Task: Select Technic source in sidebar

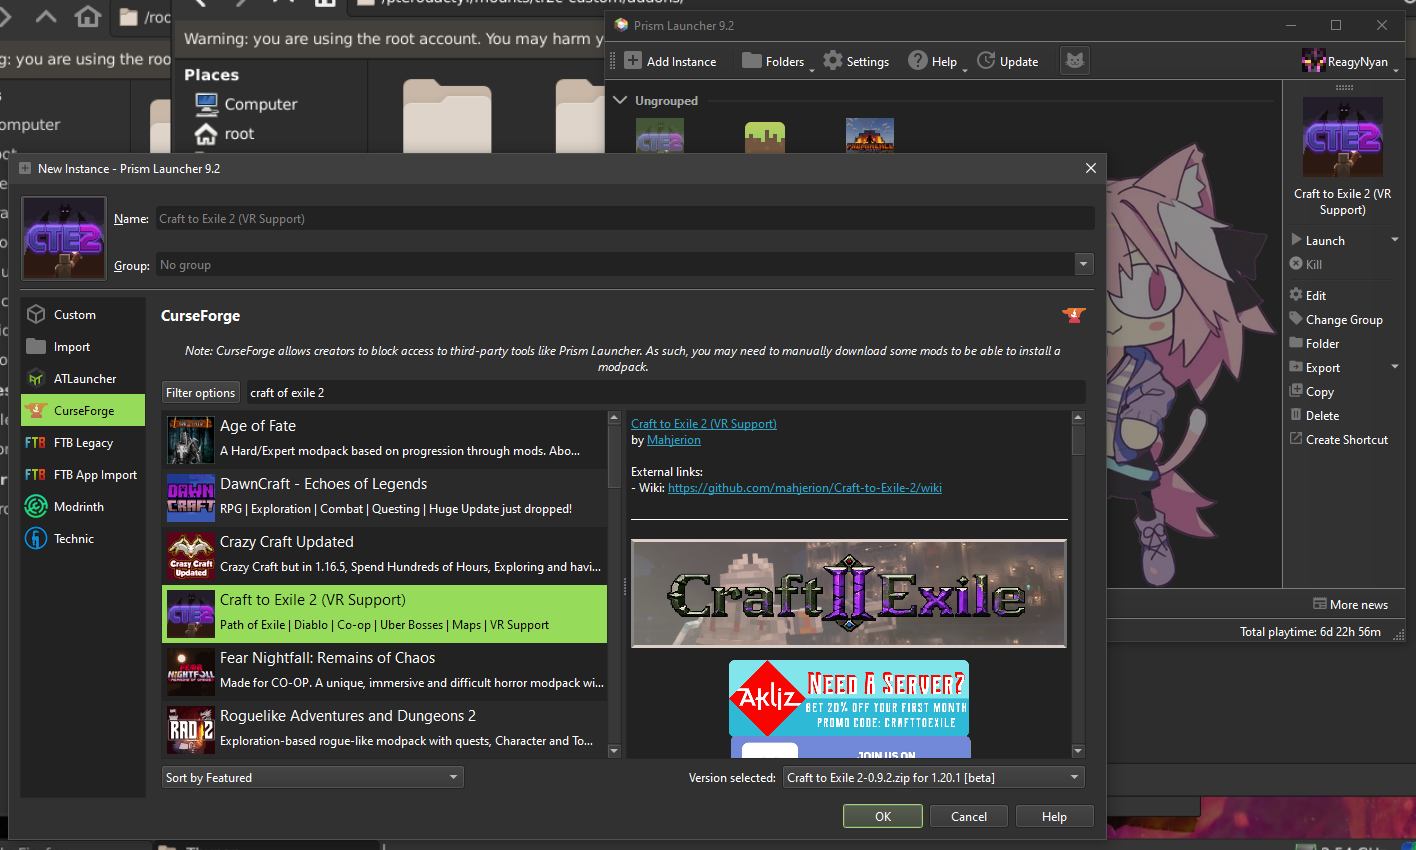Action: tap(83, 538)
